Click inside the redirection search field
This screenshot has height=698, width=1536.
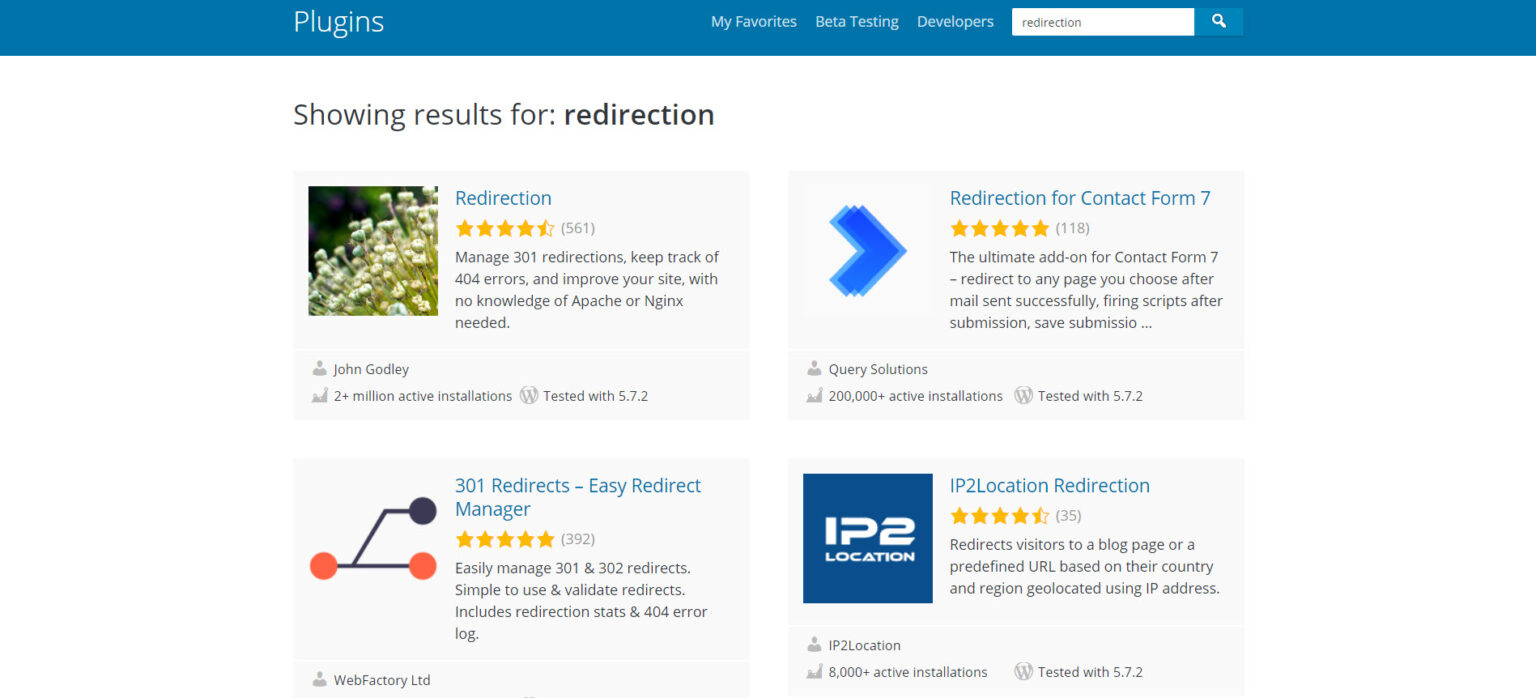pyautogui.click(x=1100, y=21)
